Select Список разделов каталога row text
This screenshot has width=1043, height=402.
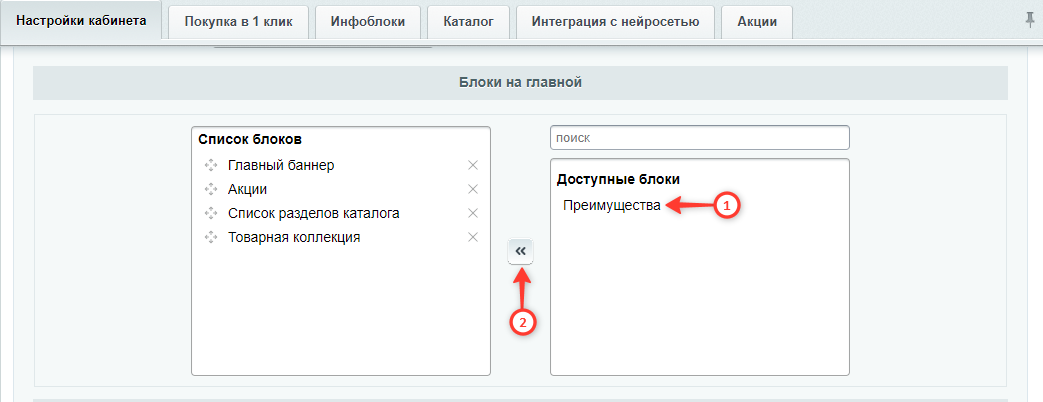point(313,214)
